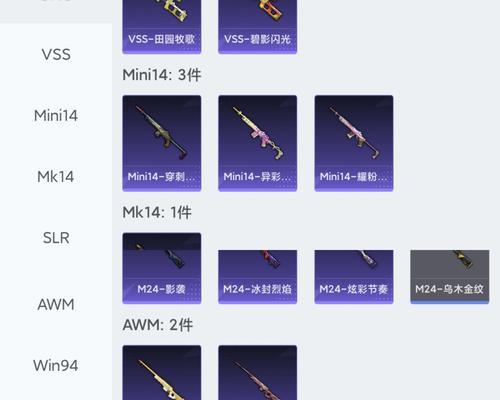
Task: Open the M24-影袭 skin card
Action: click(x=162, y=268)
